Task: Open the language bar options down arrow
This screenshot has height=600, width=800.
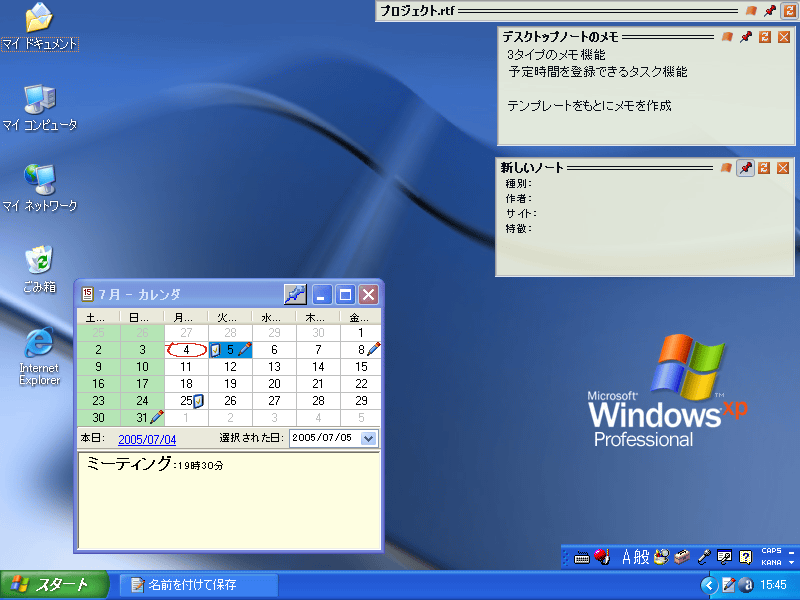Action: coord(791,563)
